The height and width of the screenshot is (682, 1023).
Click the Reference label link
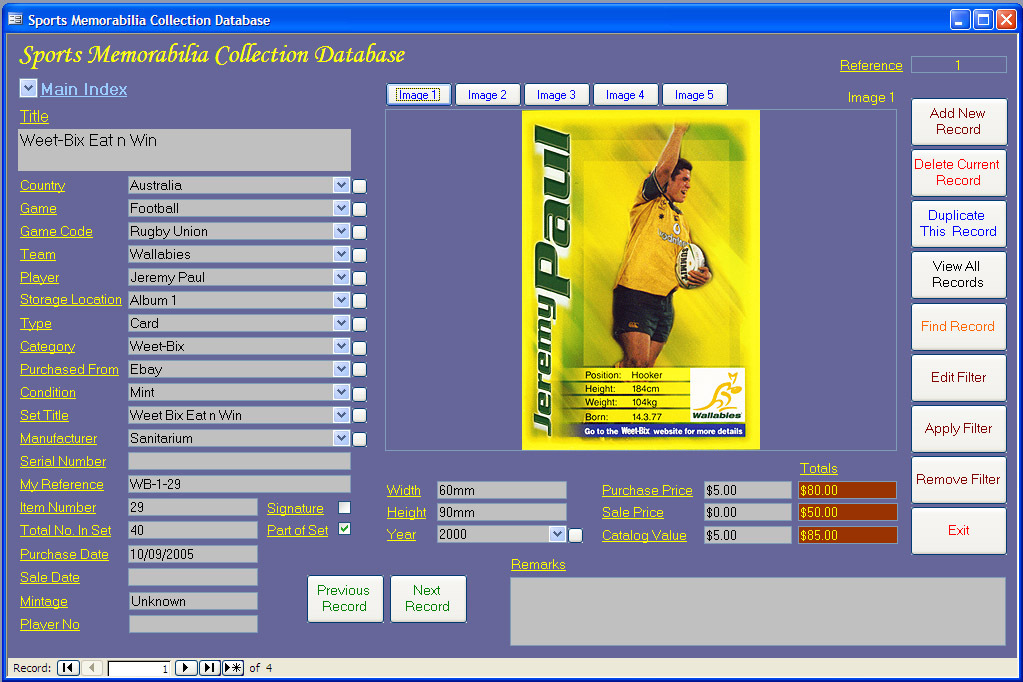coord(871,65)
